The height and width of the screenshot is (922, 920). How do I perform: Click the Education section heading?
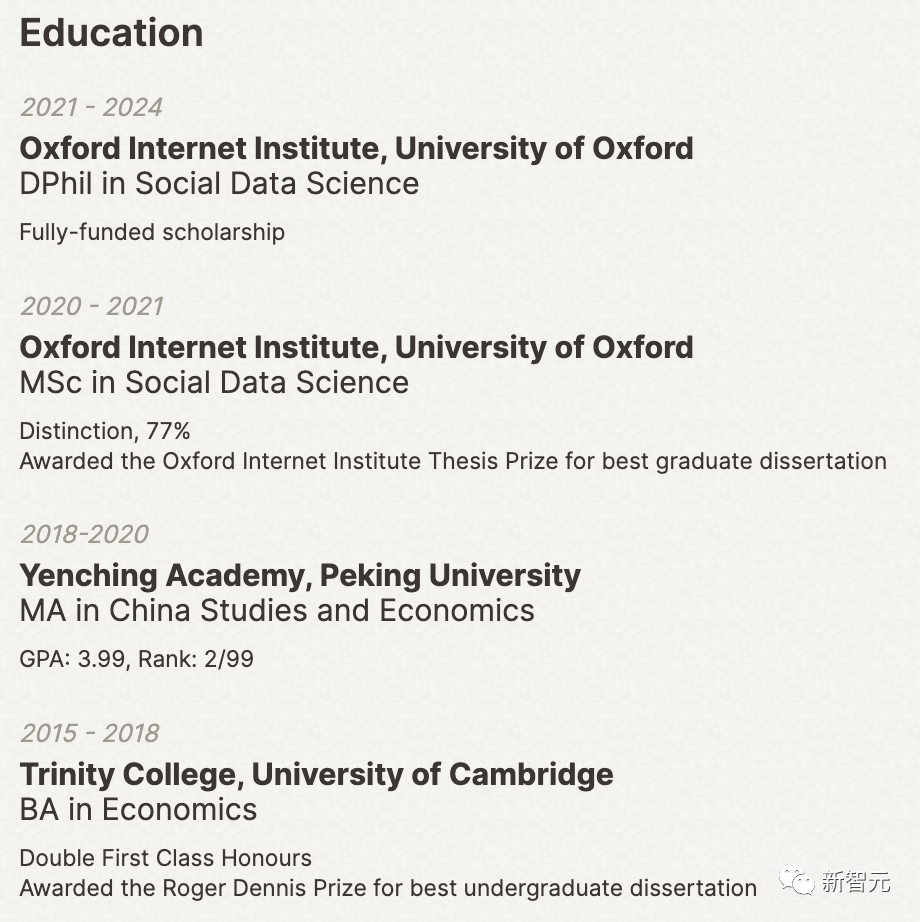point(111,33)
